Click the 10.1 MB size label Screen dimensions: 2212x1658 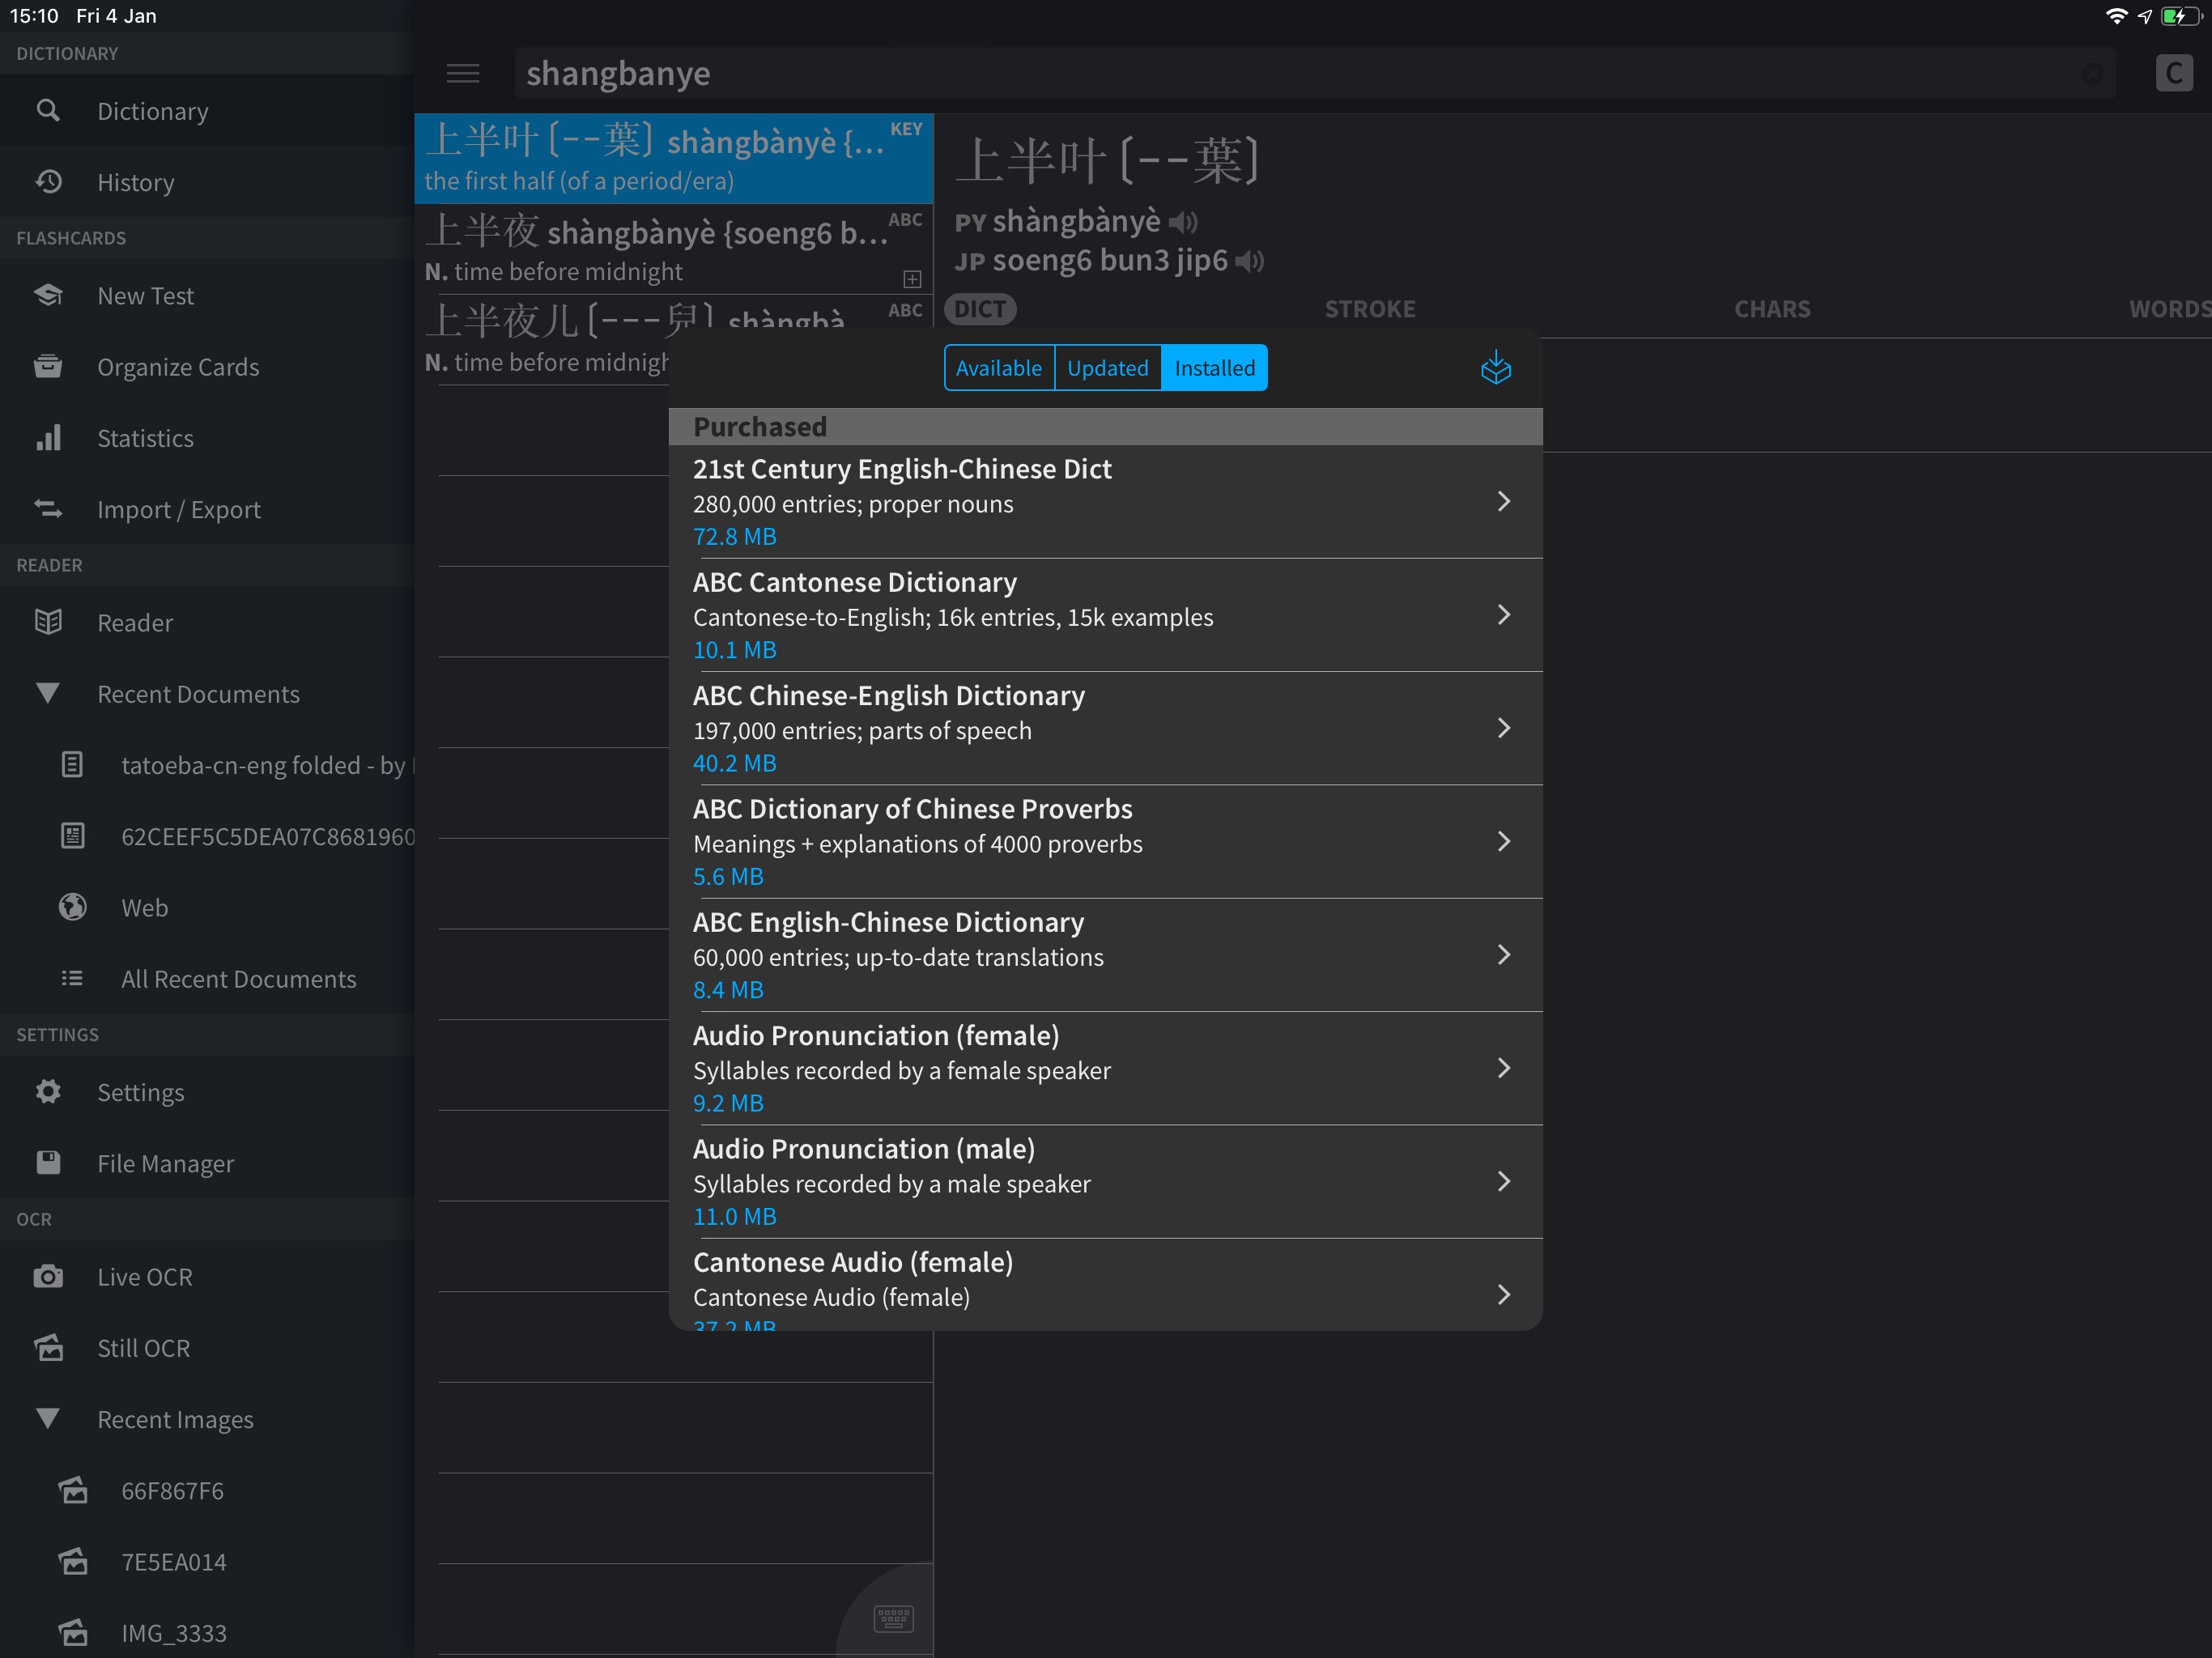tap(734, 650)
